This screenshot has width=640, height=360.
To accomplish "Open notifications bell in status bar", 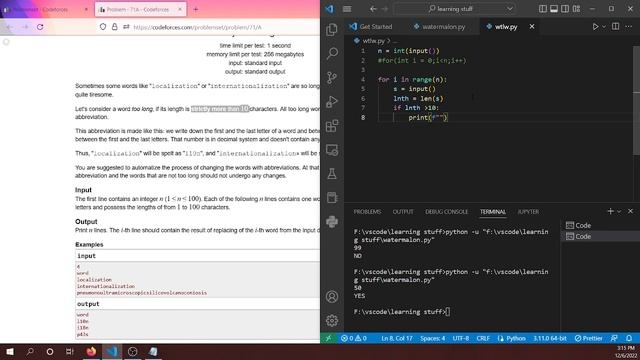I will (629, 338).
